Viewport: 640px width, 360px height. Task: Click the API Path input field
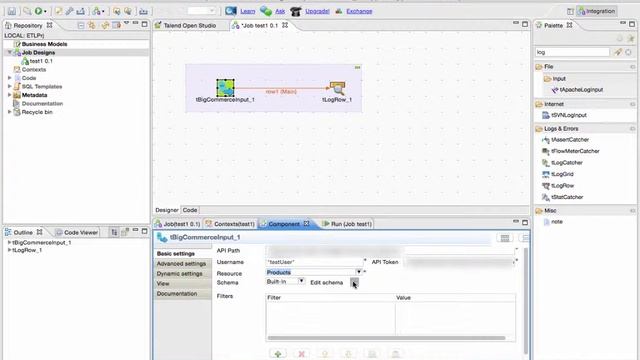[391, 251]
